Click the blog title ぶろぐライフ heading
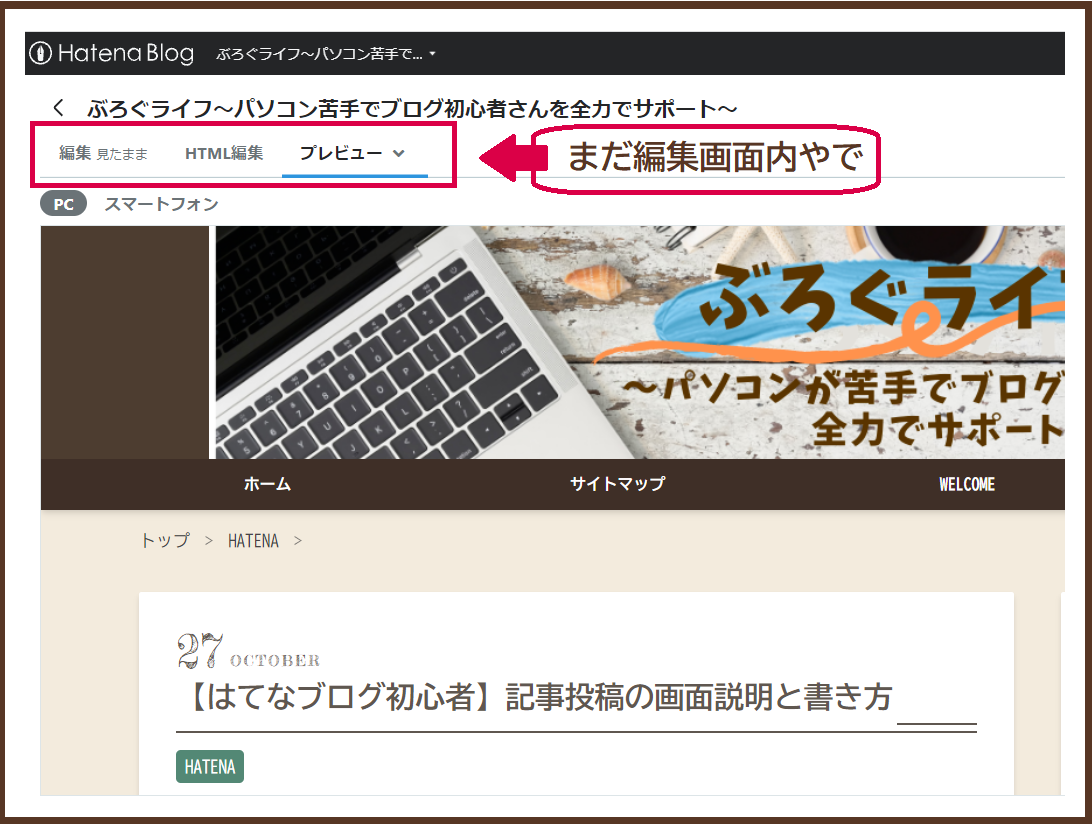This screenshot has height=824, width=1092. [412, 109]
